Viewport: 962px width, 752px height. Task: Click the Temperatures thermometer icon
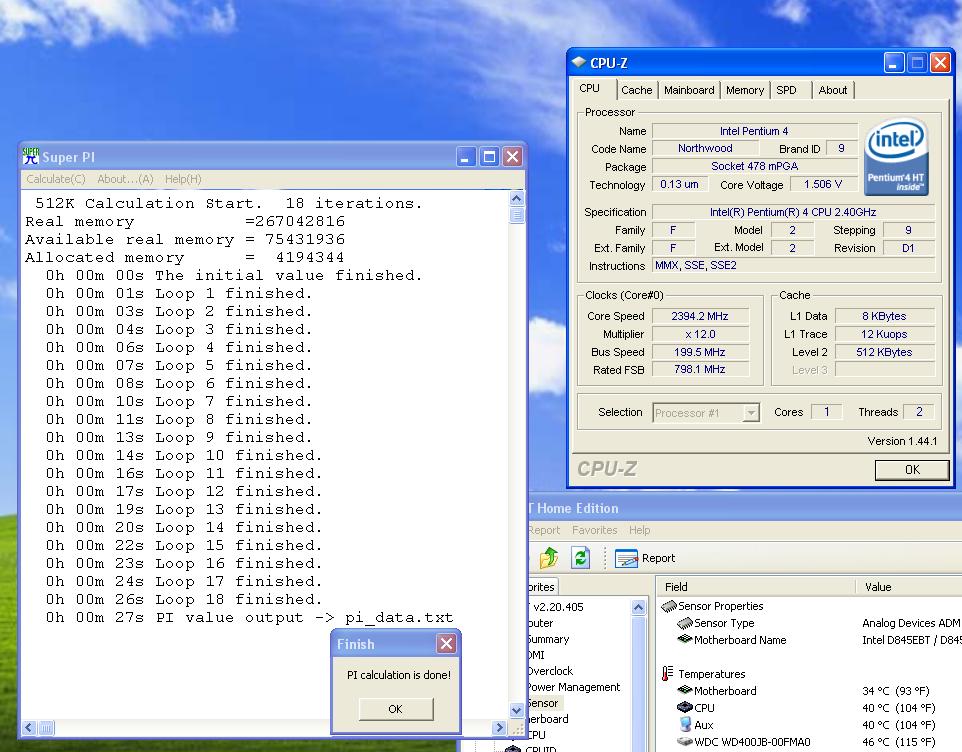click(668, 674)
